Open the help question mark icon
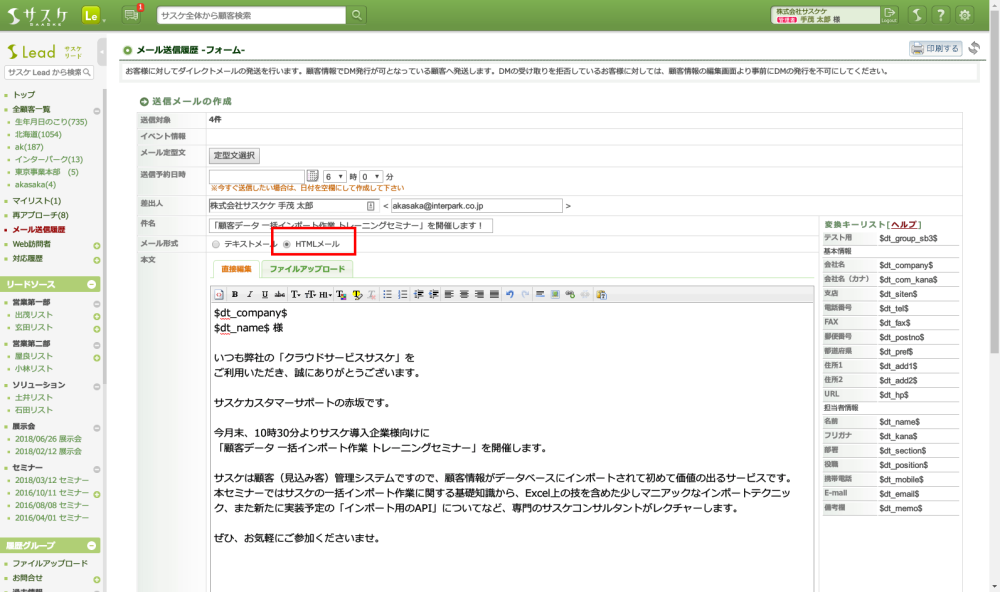1000x592 pixels. [x=940, y=14]
